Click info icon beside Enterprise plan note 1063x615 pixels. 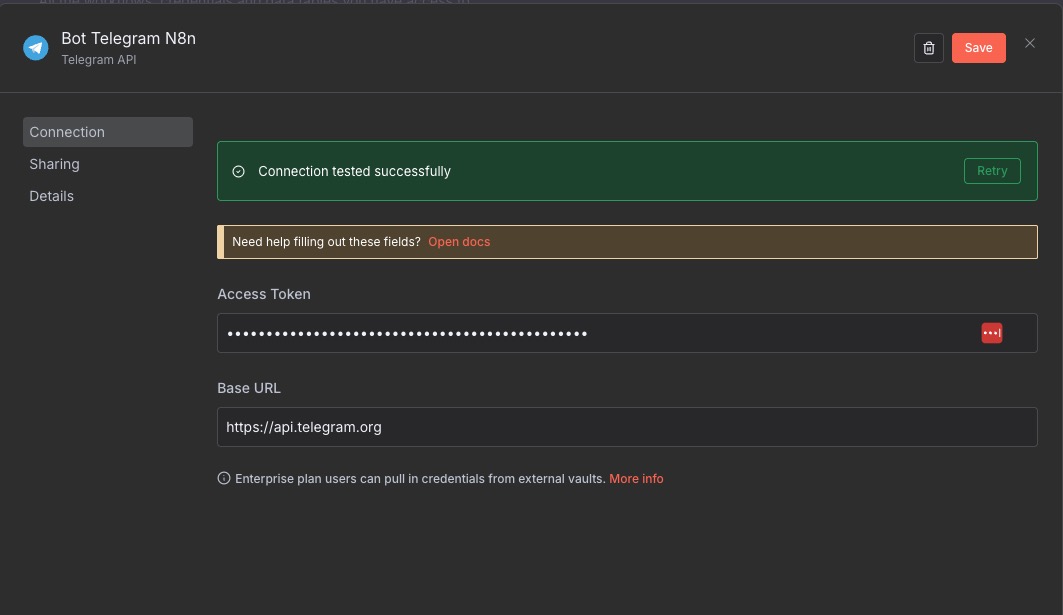click(224, 478)
